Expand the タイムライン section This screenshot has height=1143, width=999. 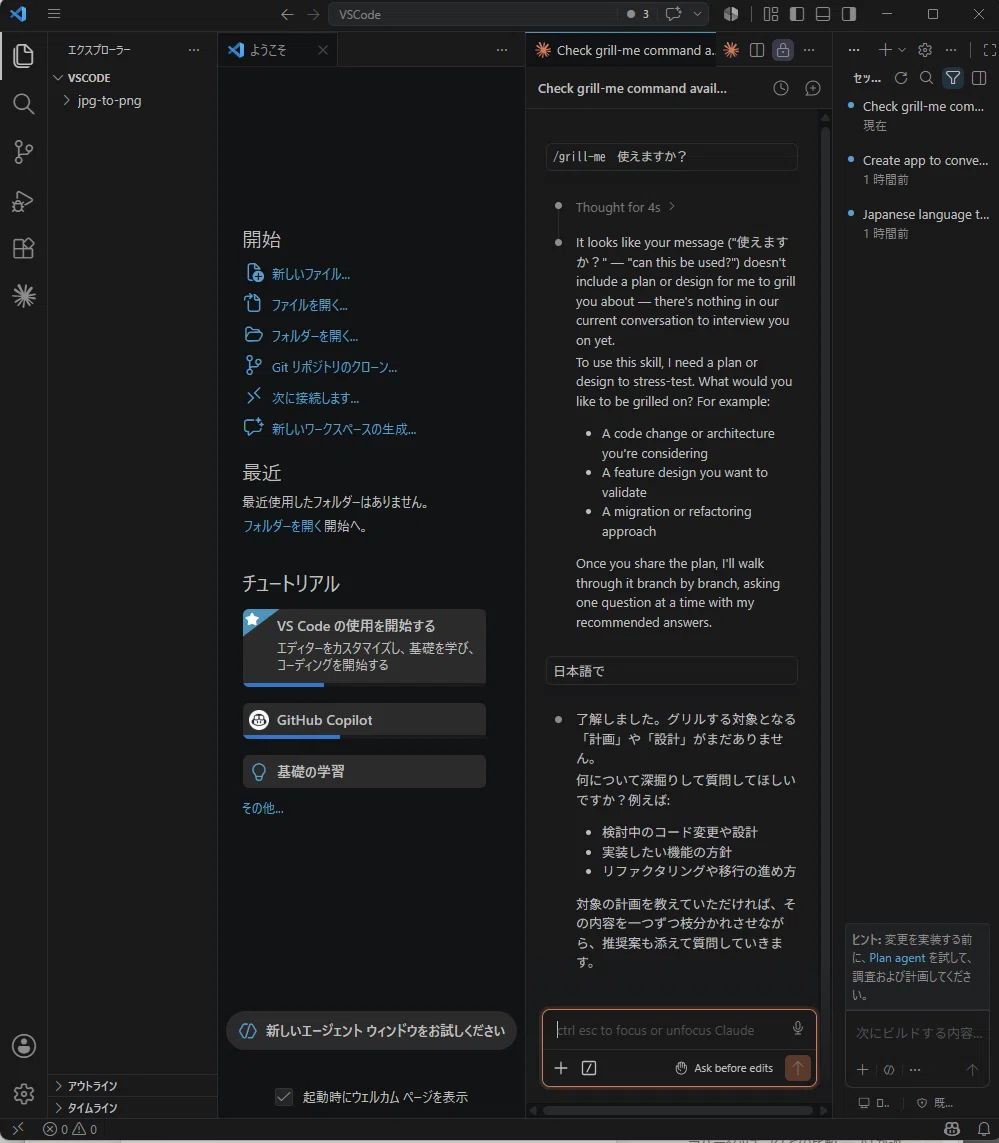[x=133, y=1107]
